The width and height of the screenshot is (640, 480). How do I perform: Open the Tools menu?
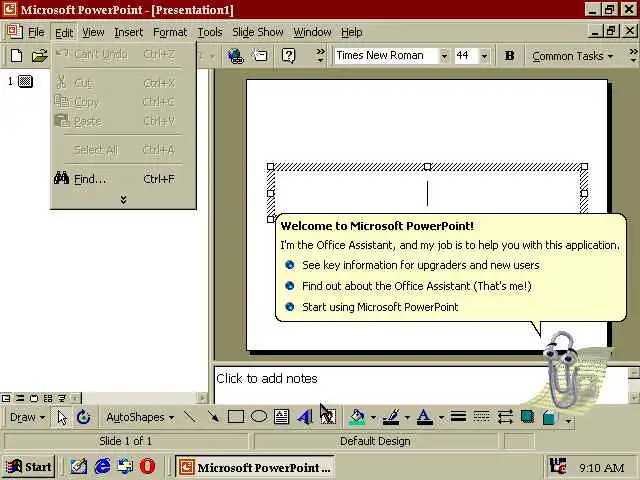210,32
